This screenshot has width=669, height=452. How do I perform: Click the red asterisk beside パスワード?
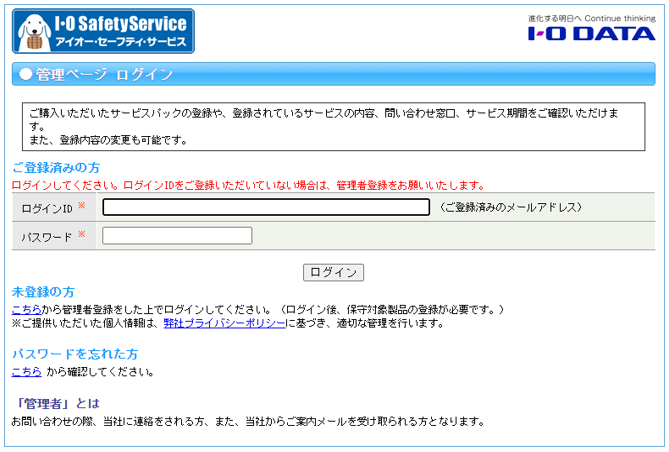point(82,236)
